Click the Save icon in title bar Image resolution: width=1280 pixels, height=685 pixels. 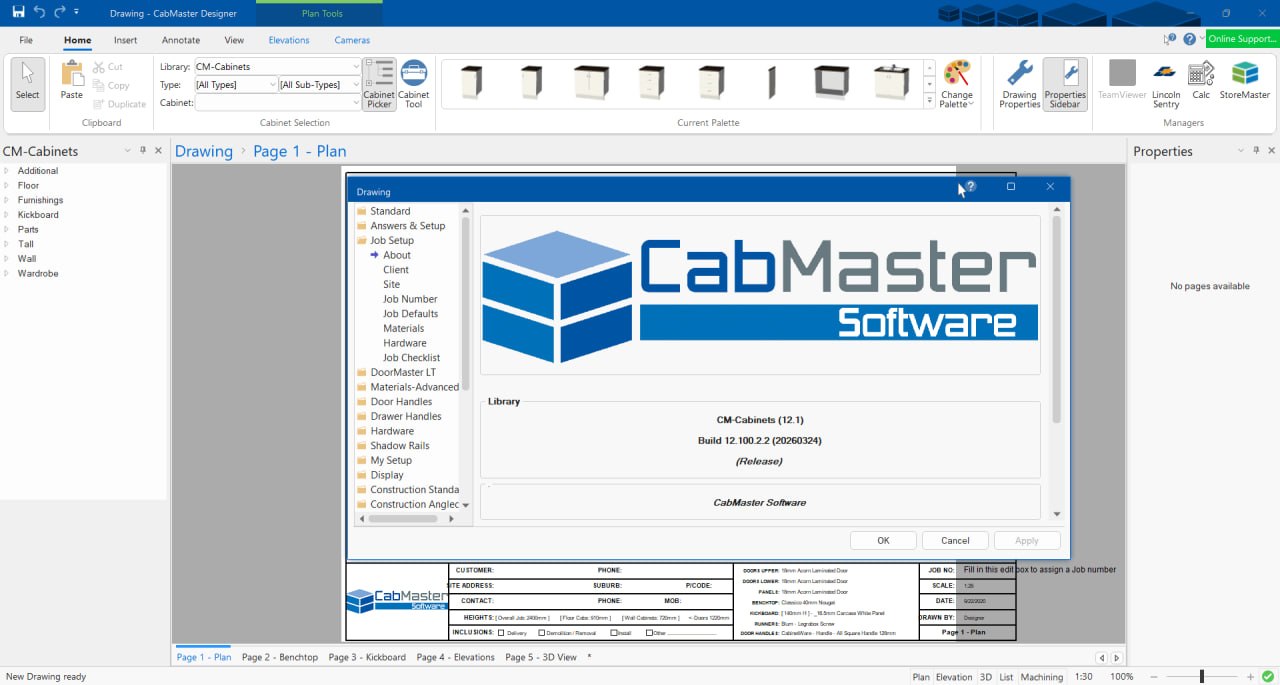18,12
